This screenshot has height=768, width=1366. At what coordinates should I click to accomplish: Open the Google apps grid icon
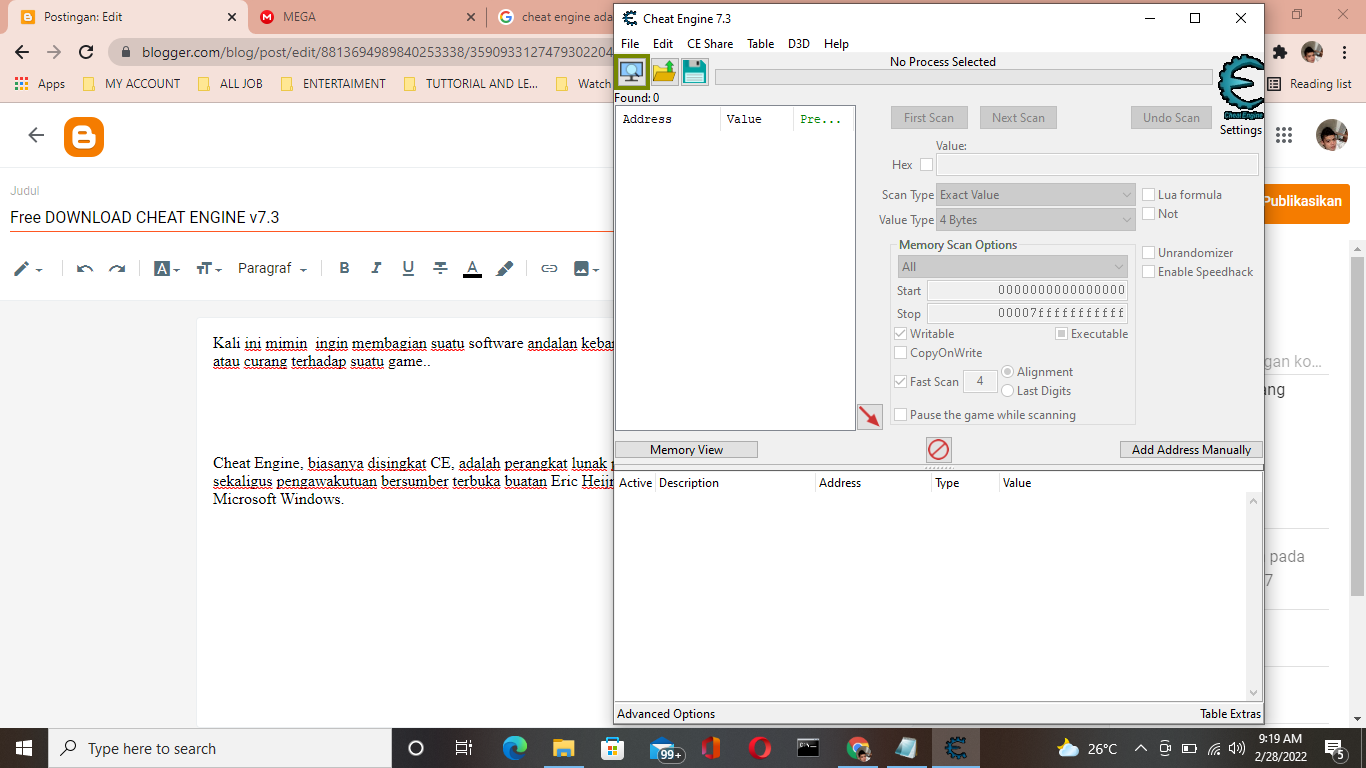pyautogui.click(x=1284, y=135)
